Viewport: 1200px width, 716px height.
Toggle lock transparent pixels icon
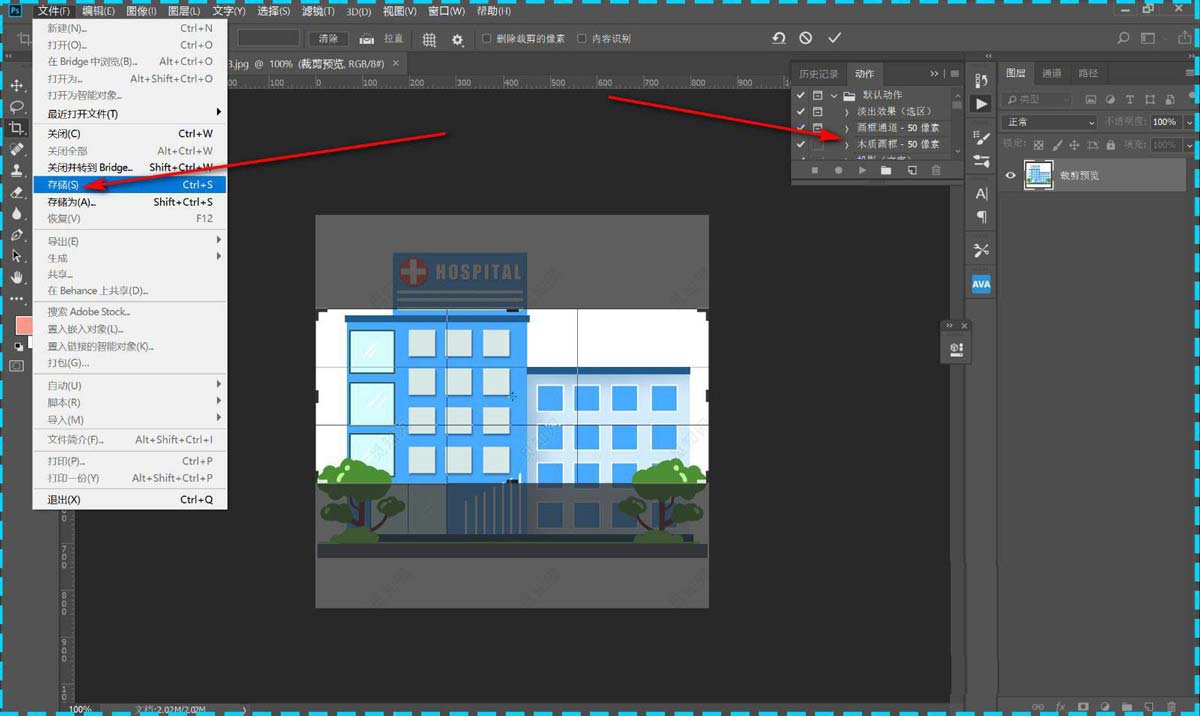(1038, 145)
